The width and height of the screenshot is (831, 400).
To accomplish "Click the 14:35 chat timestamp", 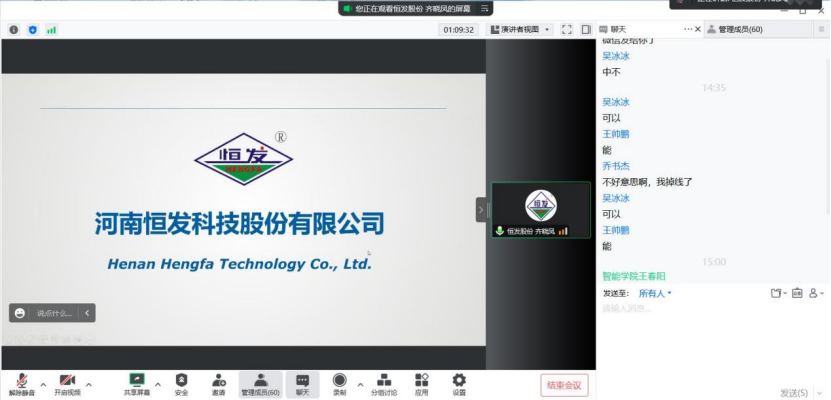I will tap(714, 87).
